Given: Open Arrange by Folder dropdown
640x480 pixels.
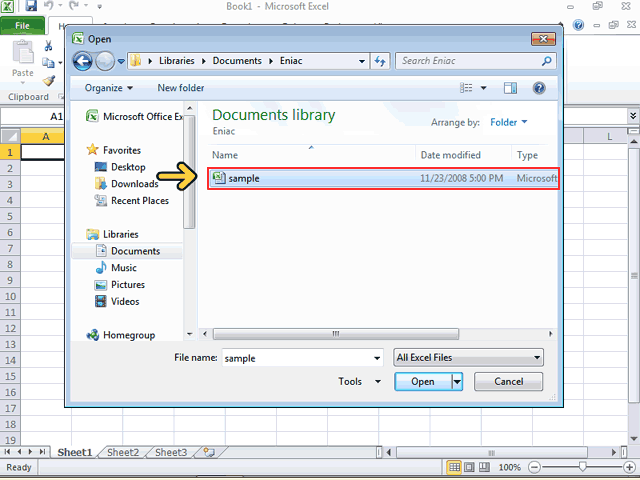Looking at the screenshot, I should tap(509, 122).
